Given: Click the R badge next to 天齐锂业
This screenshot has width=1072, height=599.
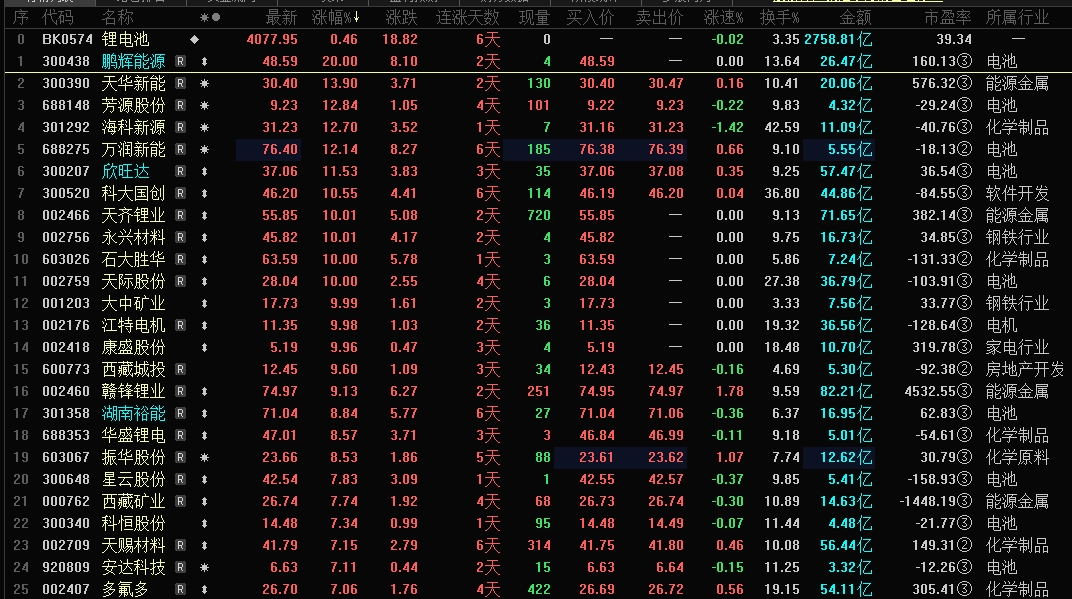Looking at the screenshot, I should coord(180,215).
